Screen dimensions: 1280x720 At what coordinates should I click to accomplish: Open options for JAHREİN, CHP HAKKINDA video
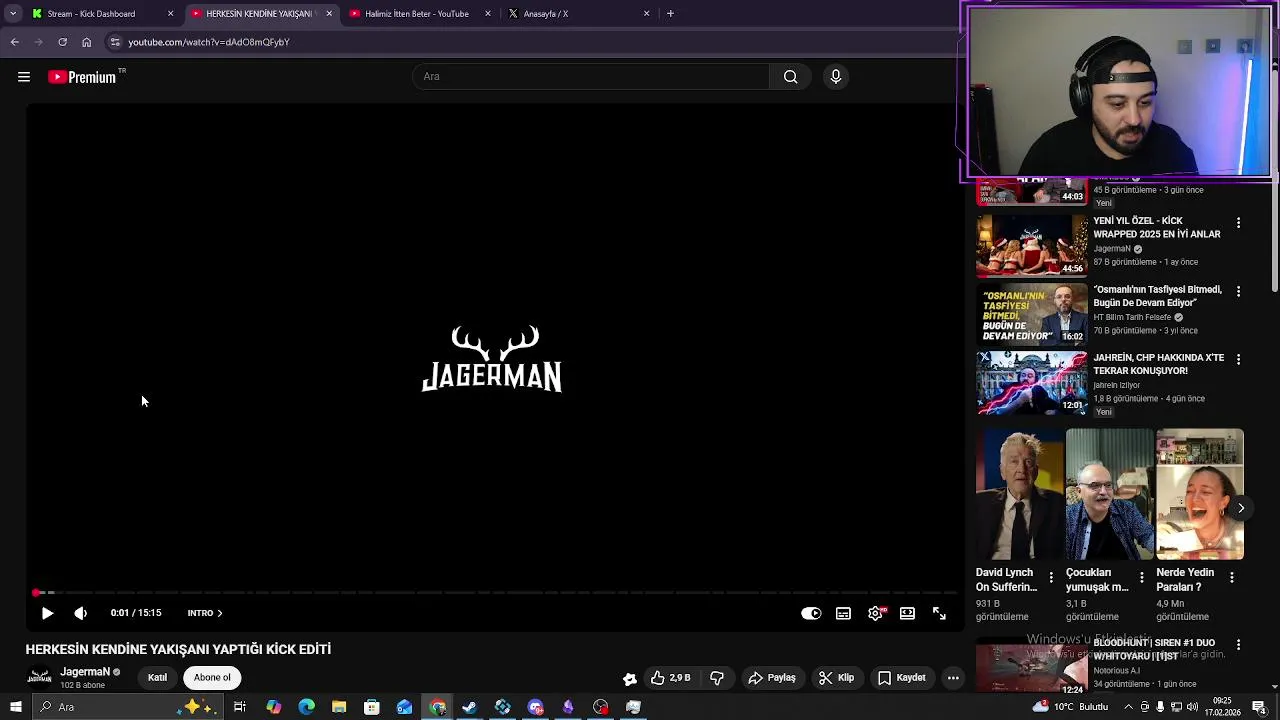click(x=1238, y=359)
